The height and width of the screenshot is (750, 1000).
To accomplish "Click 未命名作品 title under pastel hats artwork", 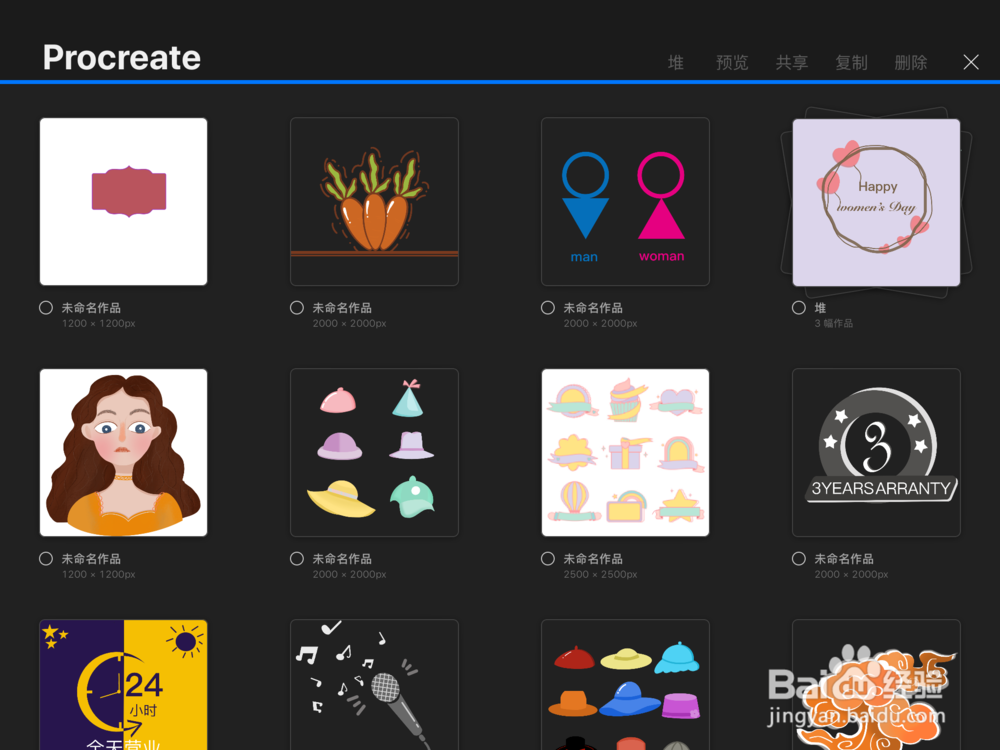I will tap(342, 559).
